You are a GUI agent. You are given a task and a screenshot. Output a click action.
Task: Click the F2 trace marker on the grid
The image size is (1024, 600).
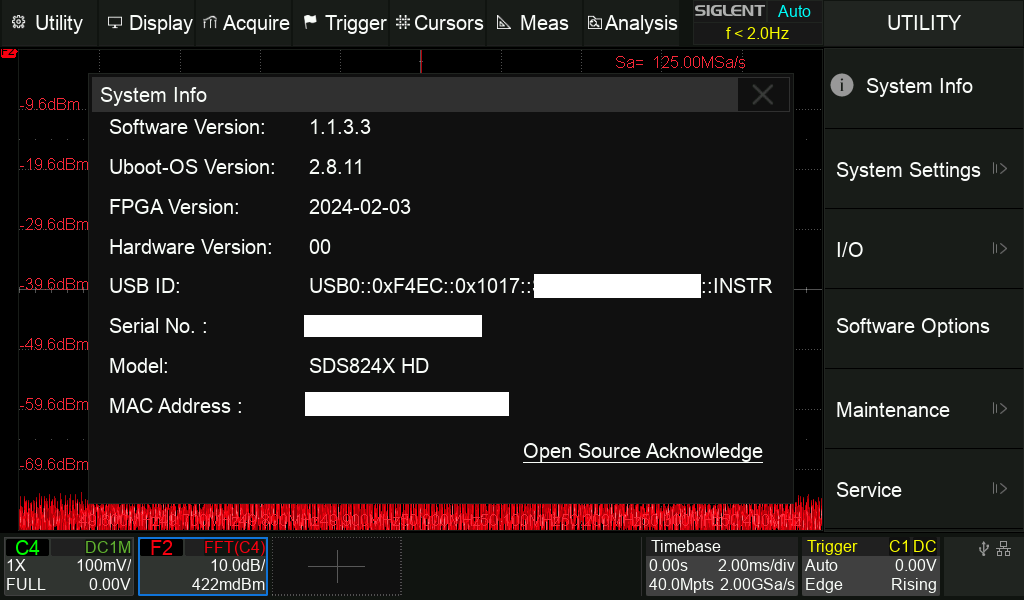tap(8, 52)
